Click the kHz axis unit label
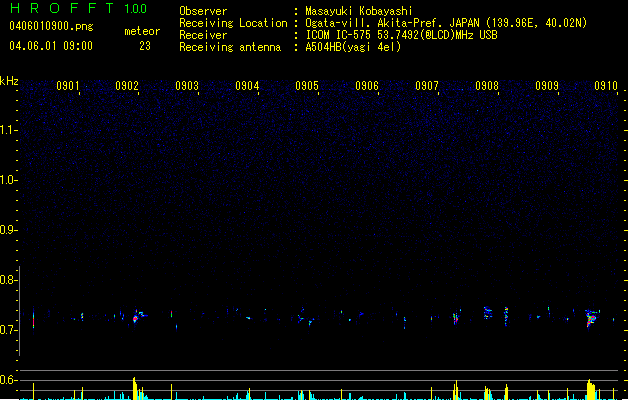This screenshot has height=400, width=629. click(9, 81)
